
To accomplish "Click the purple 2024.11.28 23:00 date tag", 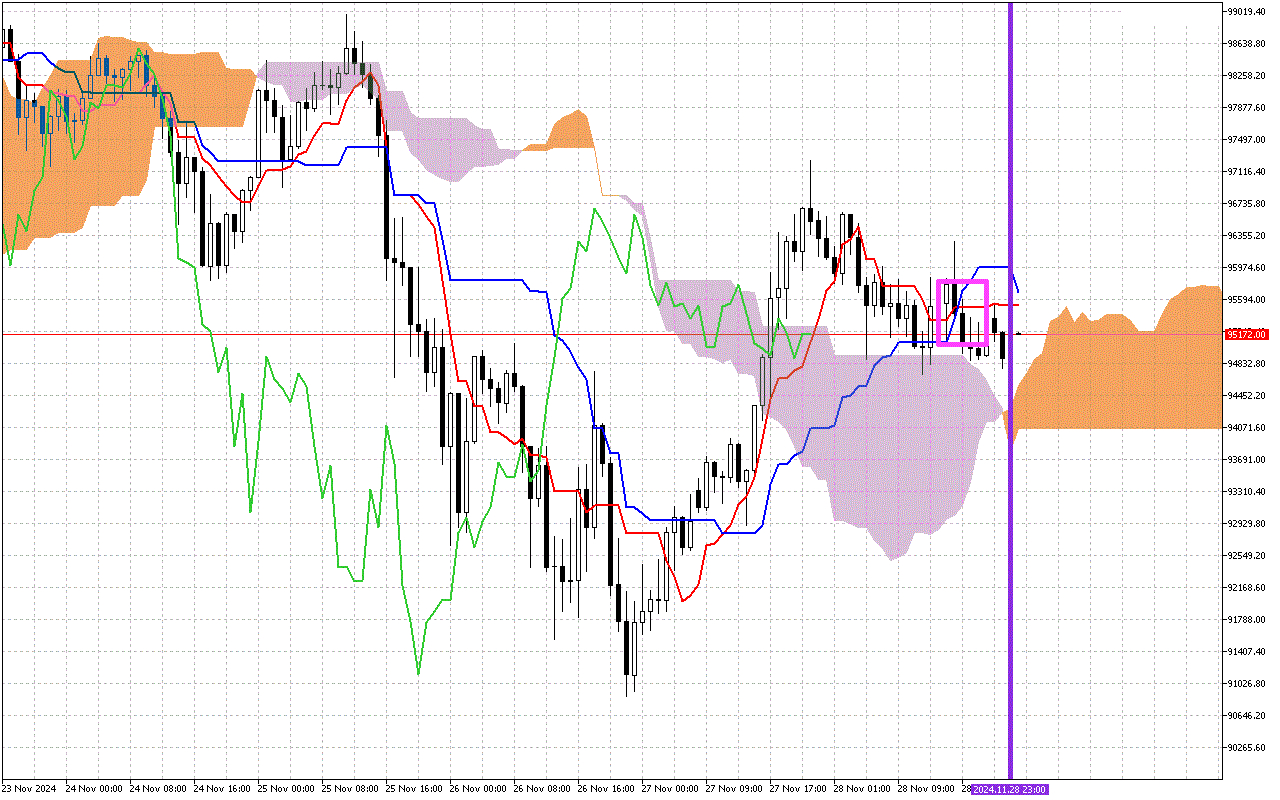I will [1010, 790].
